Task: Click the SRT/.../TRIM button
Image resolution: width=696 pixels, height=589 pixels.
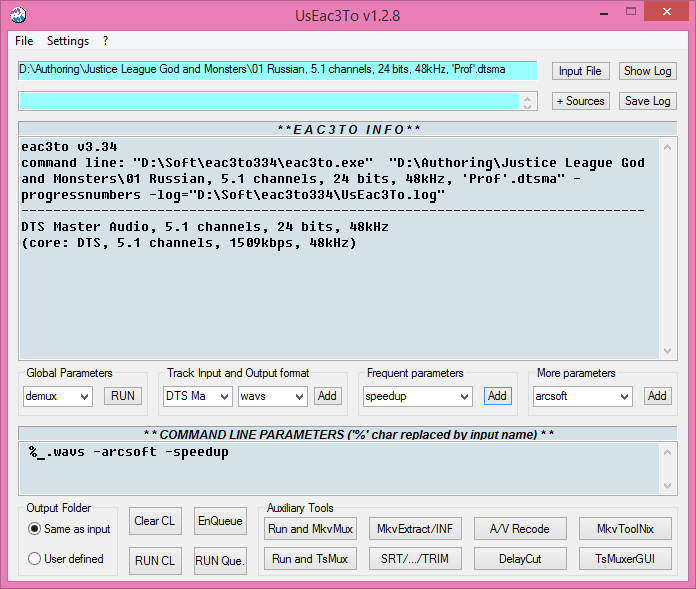Action: coord(415,559)
